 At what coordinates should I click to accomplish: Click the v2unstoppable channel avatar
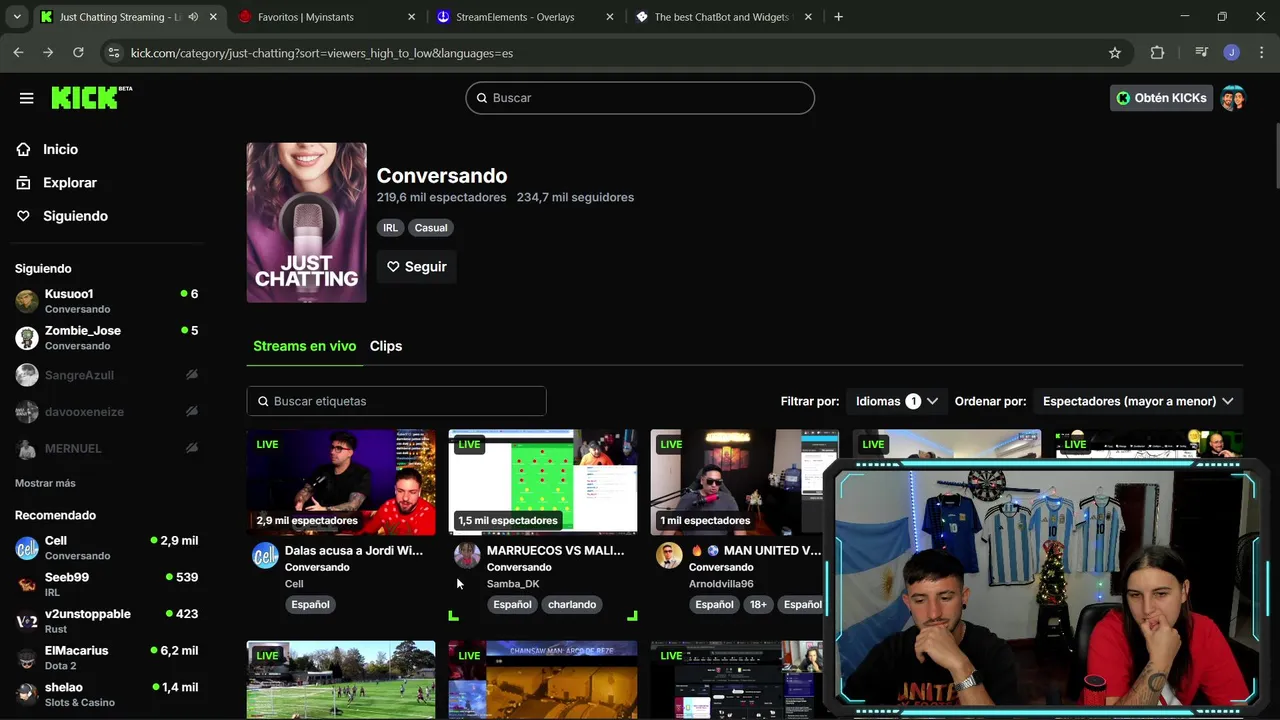tap(27, 621)
